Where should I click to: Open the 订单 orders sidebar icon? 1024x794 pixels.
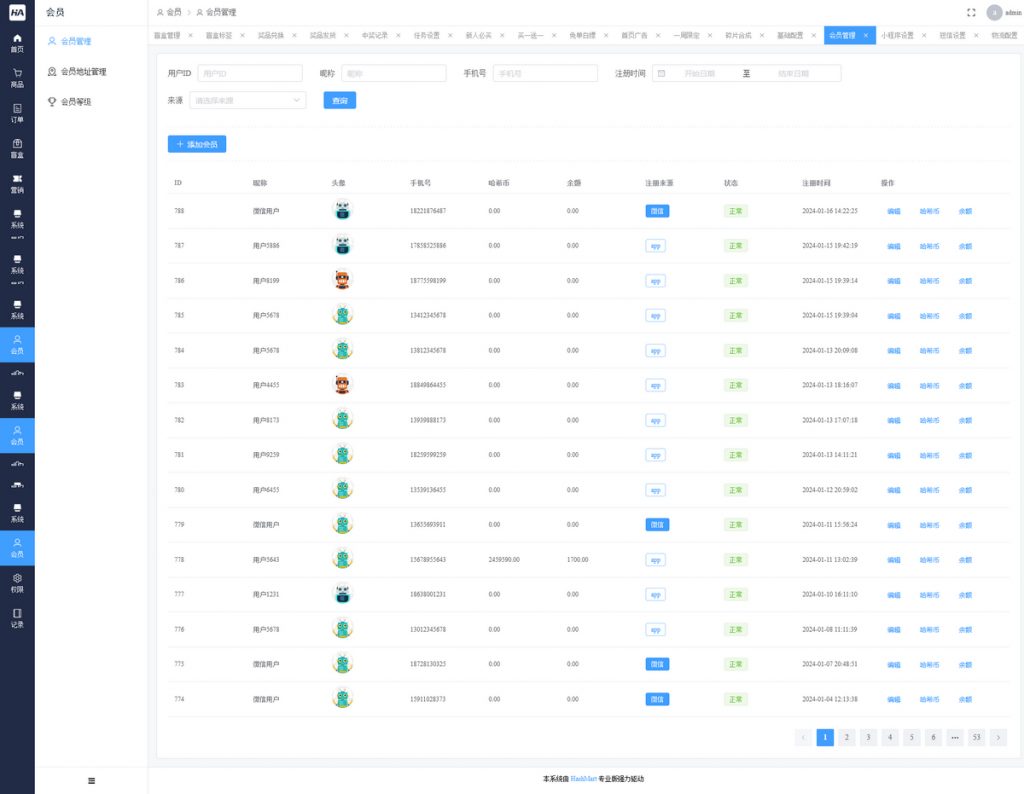(17, 113)
